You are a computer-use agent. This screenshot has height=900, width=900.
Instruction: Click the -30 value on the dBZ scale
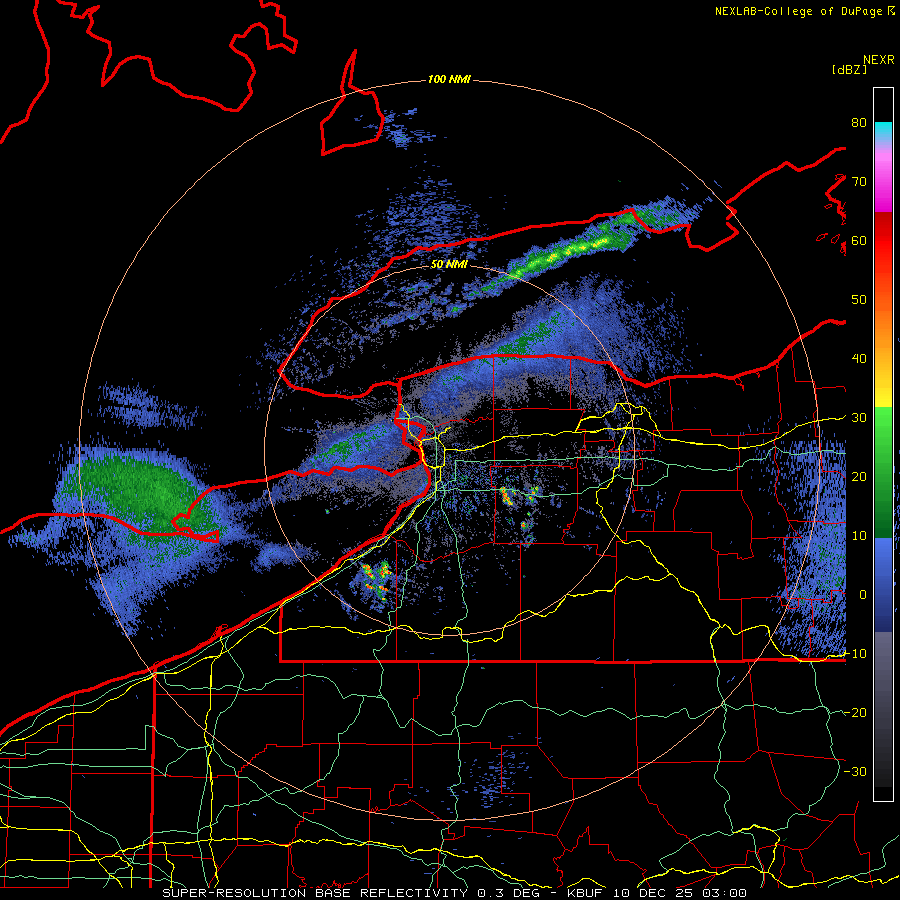pyautogui.click(x=856, y=772)
